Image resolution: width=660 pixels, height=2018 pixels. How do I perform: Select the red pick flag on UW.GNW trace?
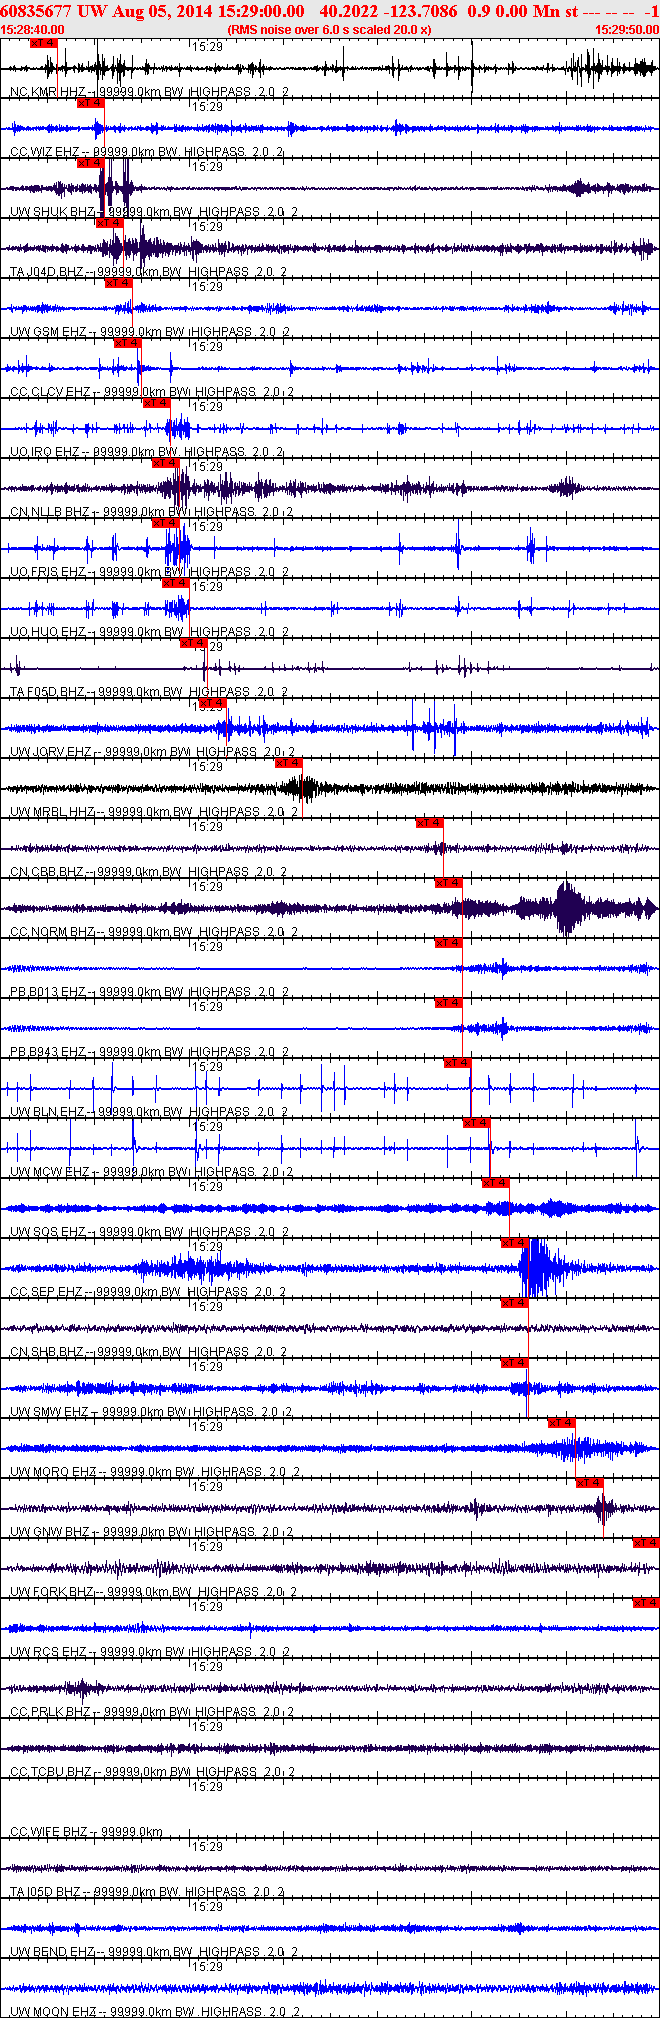[590, 1483]
